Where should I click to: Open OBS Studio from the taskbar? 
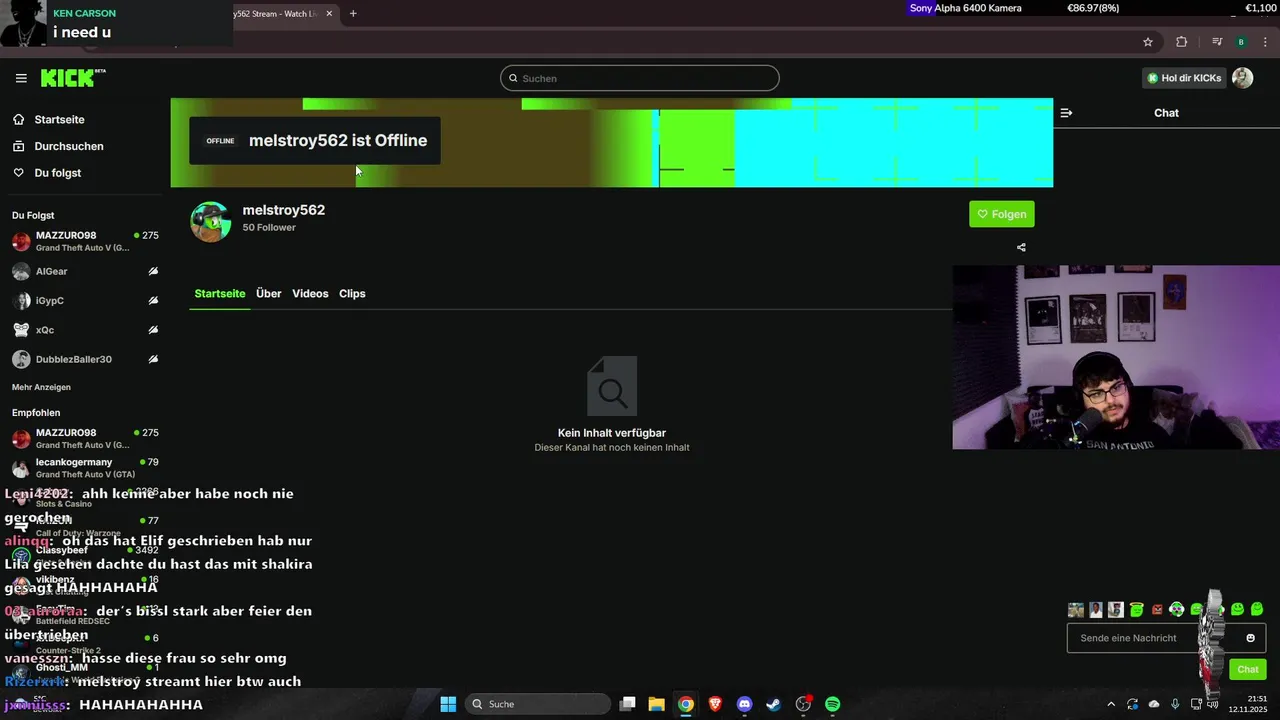(803, 704)
